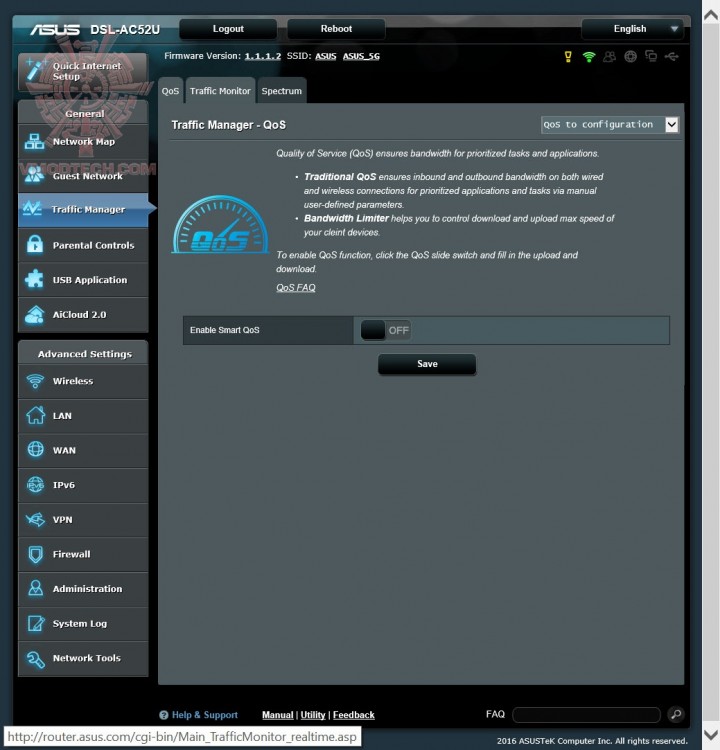Click the Network Tools wrench icon
Screen dimensions: 720x750
35,659
